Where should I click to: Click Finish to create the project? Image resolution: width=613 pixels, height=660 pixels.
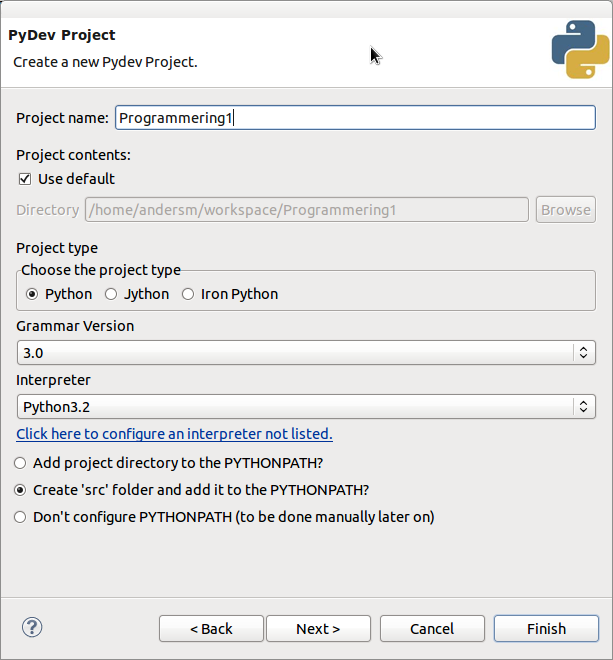[546, 629]
